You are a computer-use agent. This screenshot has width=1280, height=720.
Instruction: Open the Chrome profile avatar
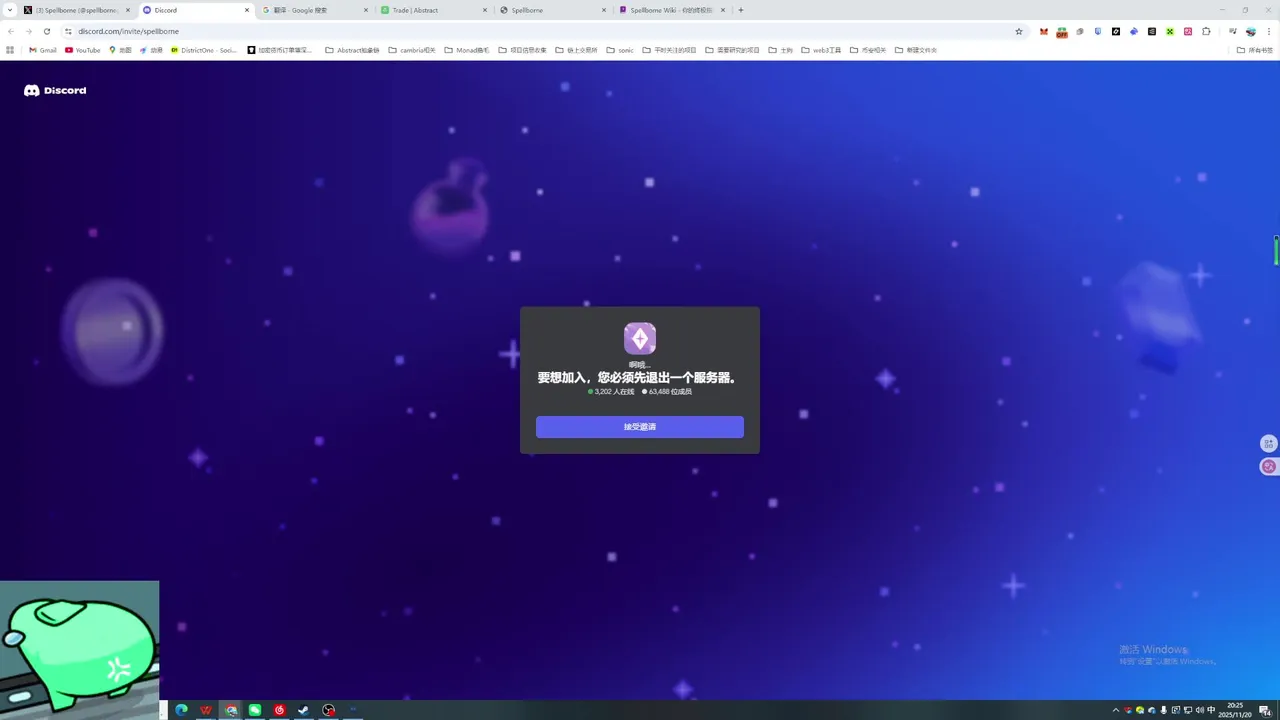coord(1251,31)
